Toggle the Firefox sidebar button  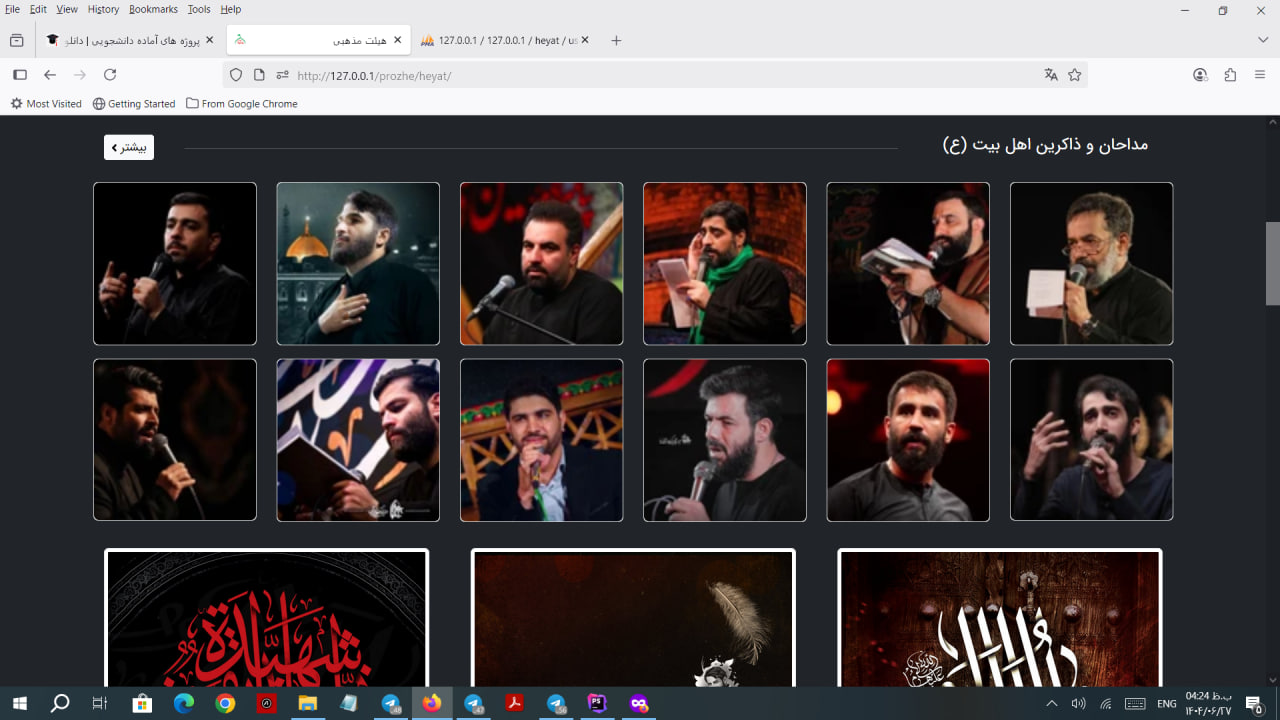tap(19, 75)
